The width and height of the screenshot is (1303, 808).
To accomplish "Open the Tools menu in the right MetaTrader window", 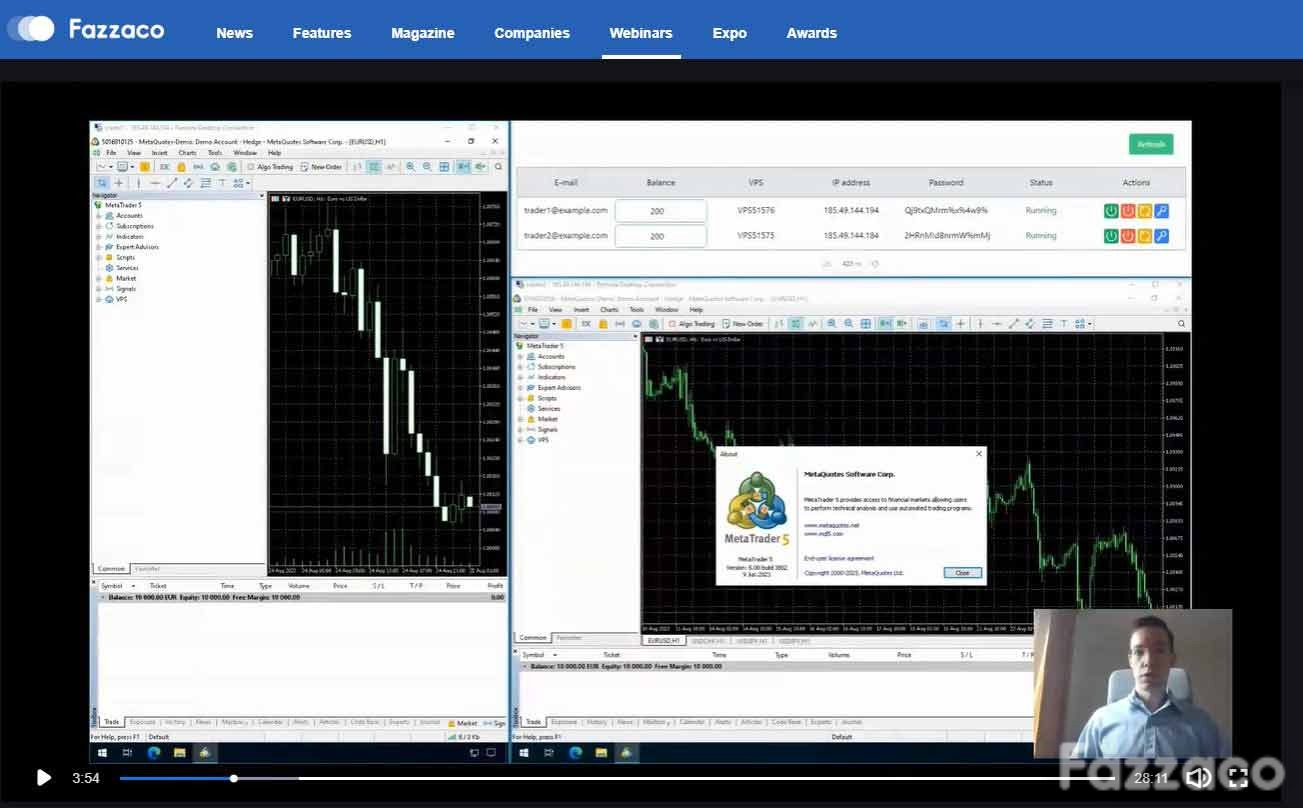I will tap(636, 310).
